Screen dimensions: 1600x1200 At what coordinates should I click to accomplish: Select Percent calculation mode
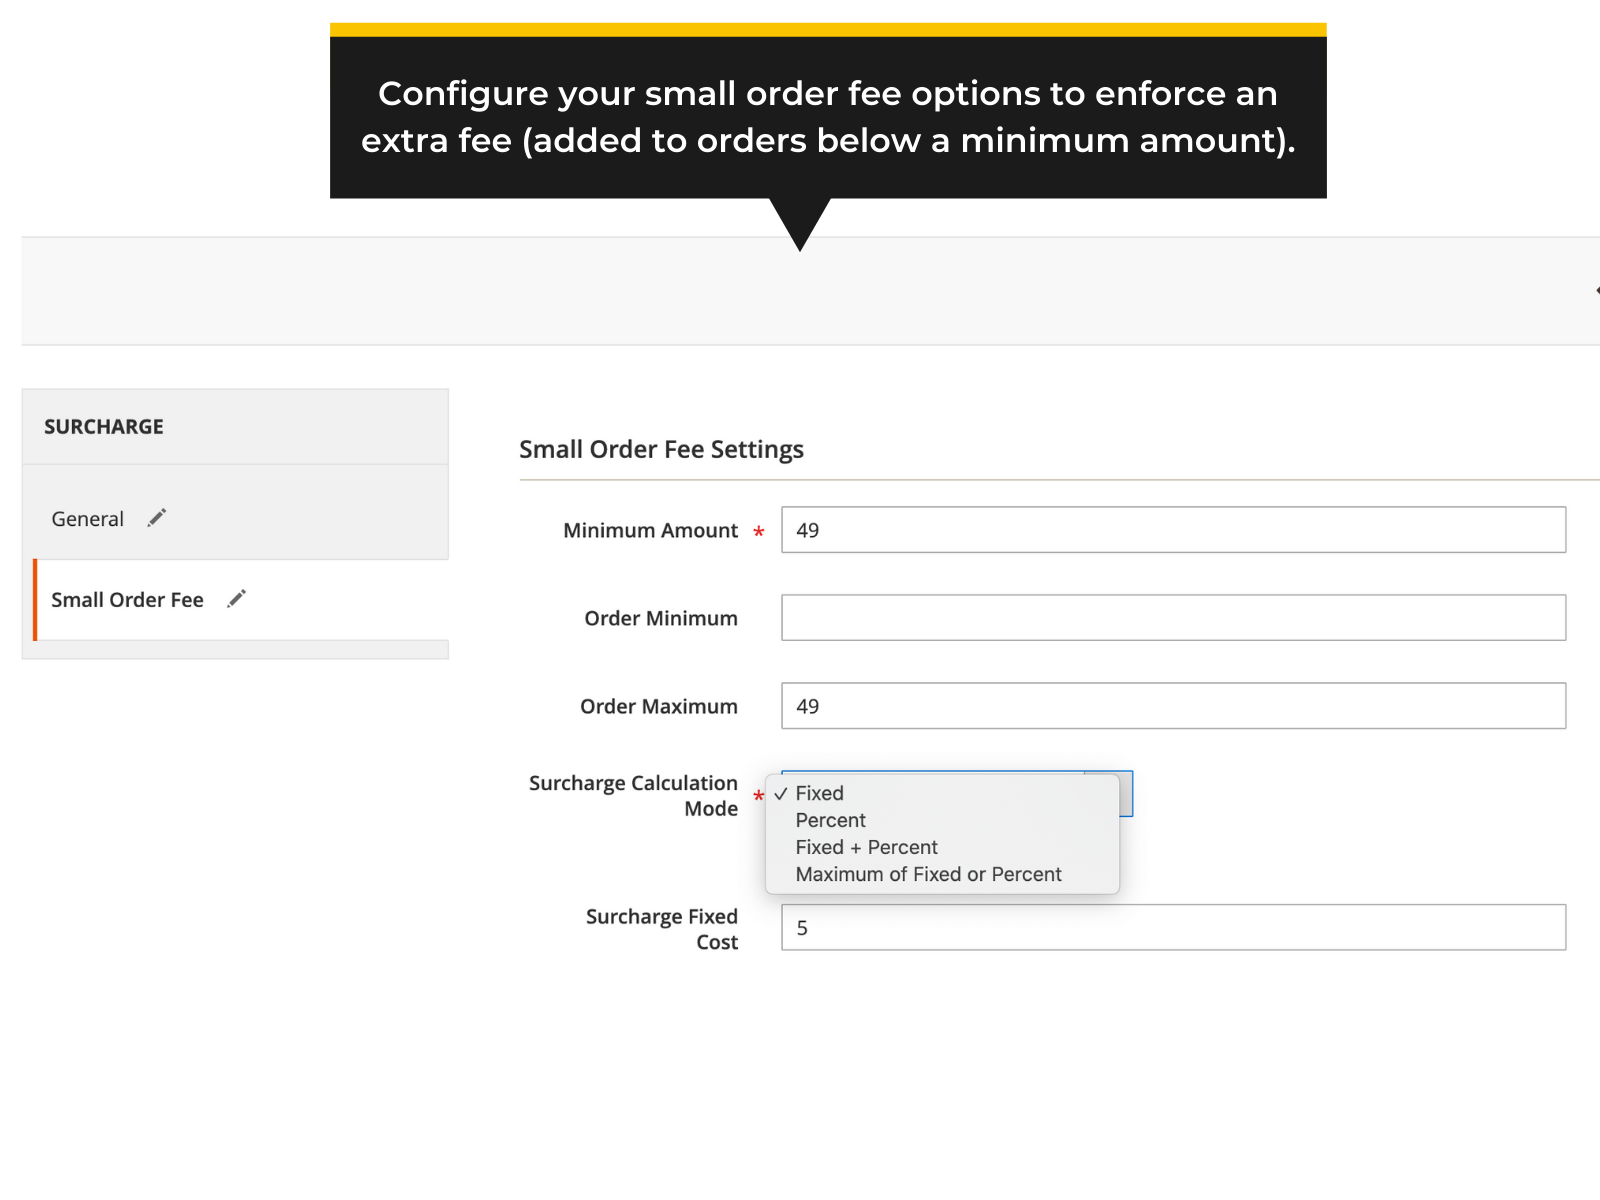[x=830, y=820]
